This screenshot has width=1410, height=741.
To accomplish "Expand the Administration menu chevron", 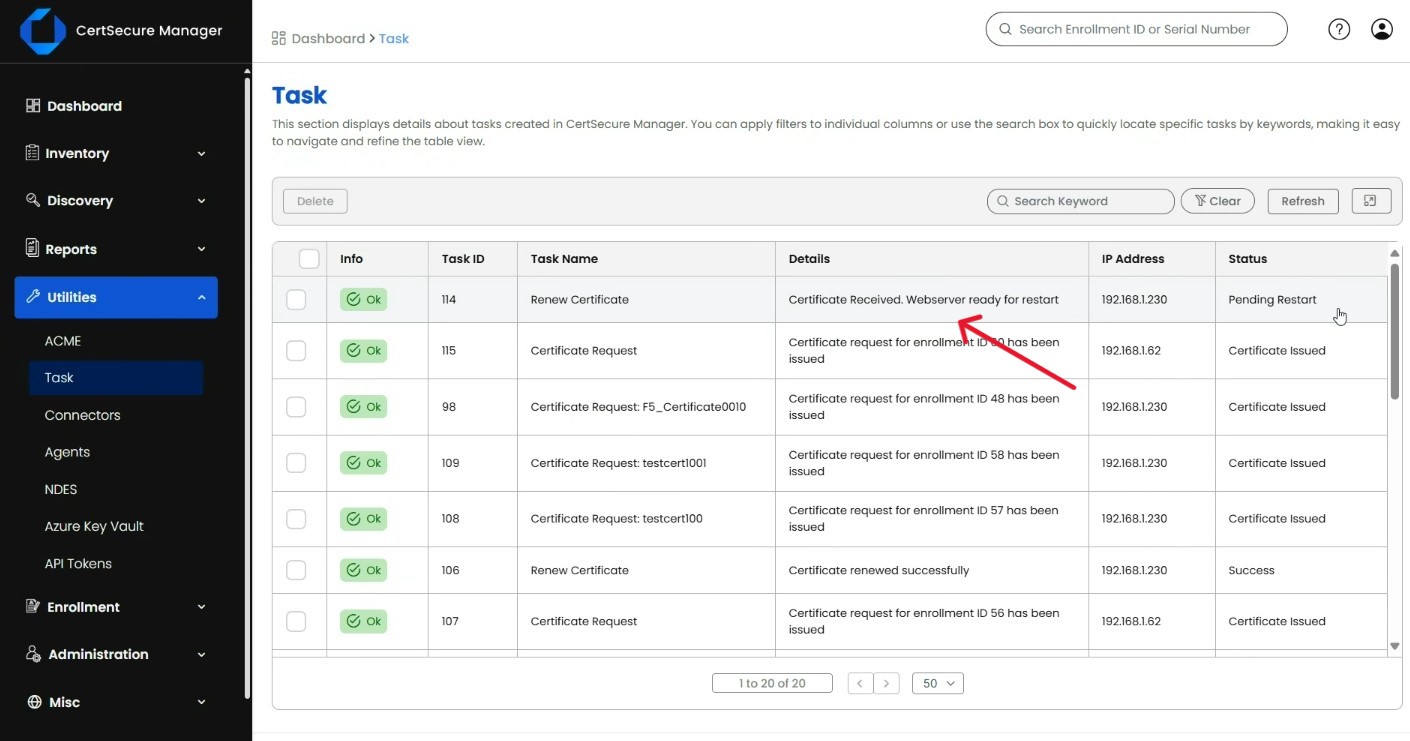I will click(201, 655).
